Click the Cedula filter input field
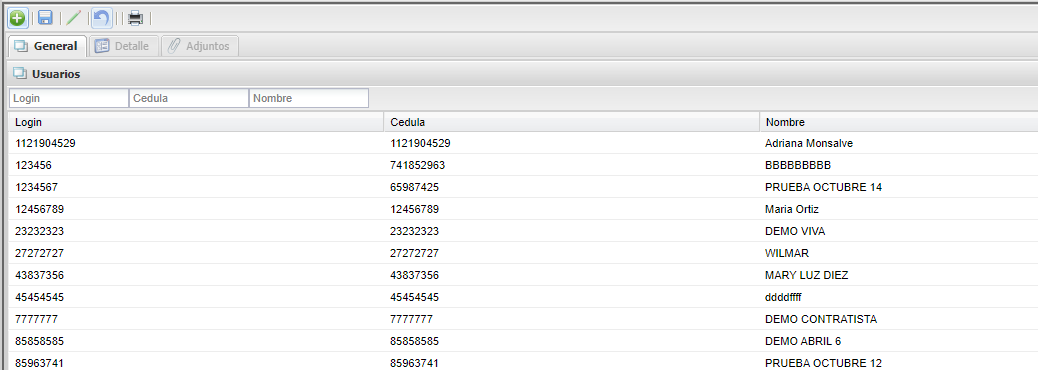The height and width of the screenshot is (370, 1038). [189, 98]
